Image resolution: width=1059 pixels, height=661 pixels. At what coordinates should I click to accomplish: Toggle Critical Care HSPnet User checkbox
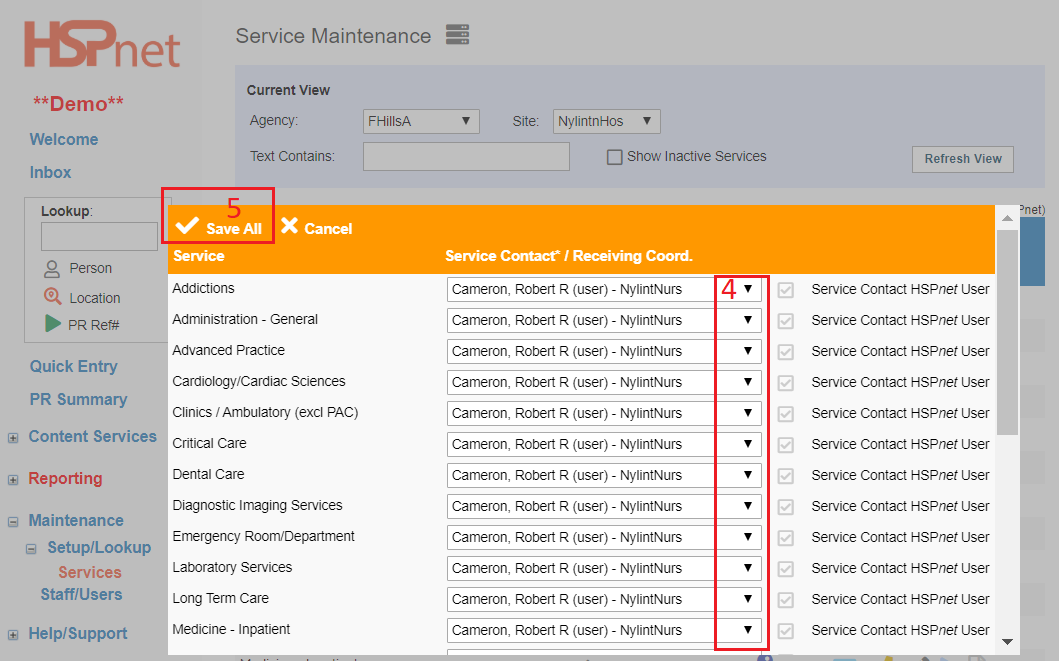coord(785,446)
